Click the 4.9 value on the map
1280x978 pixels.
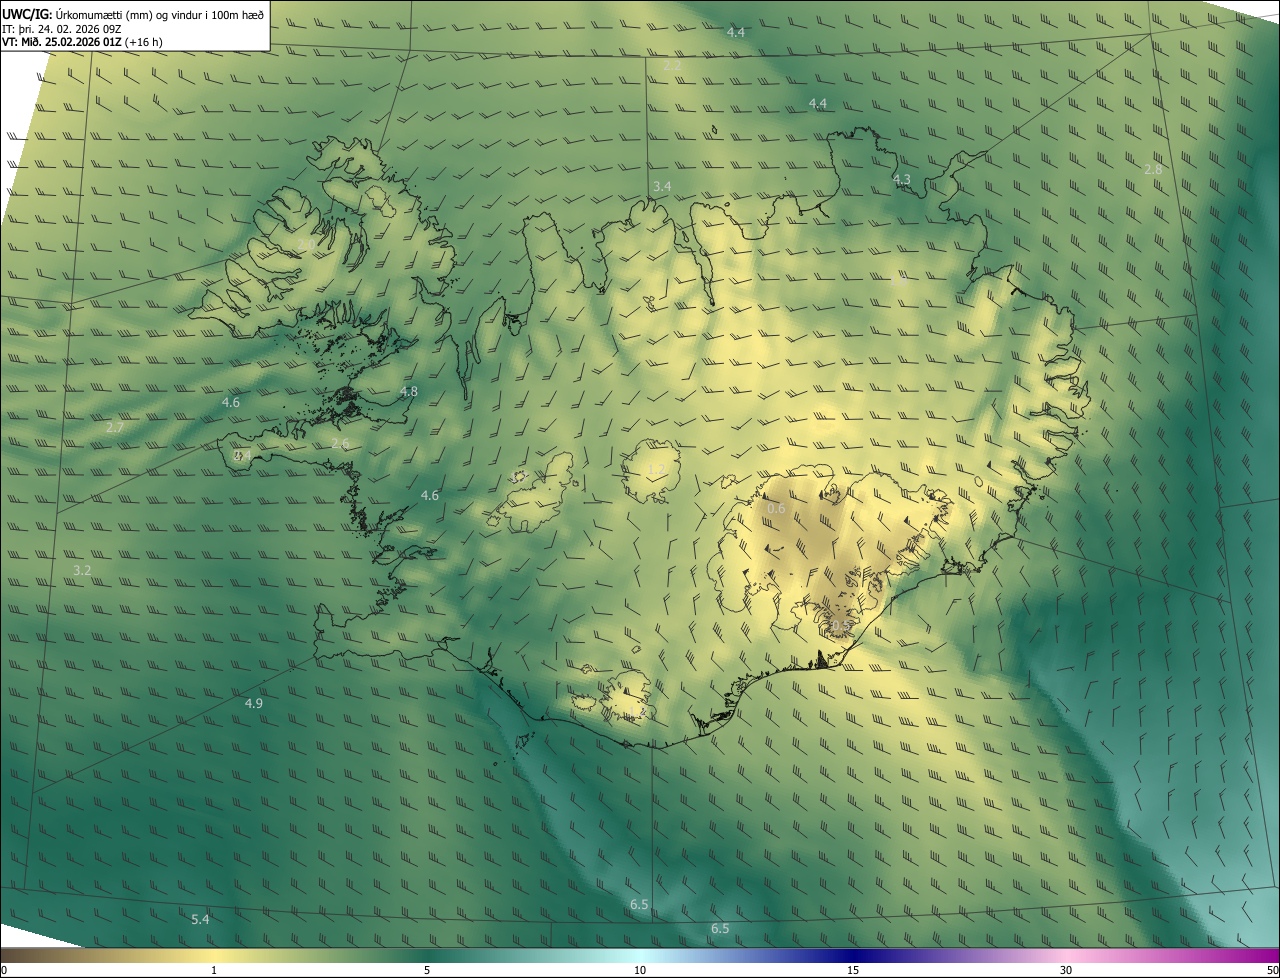[x=254, y=704]
